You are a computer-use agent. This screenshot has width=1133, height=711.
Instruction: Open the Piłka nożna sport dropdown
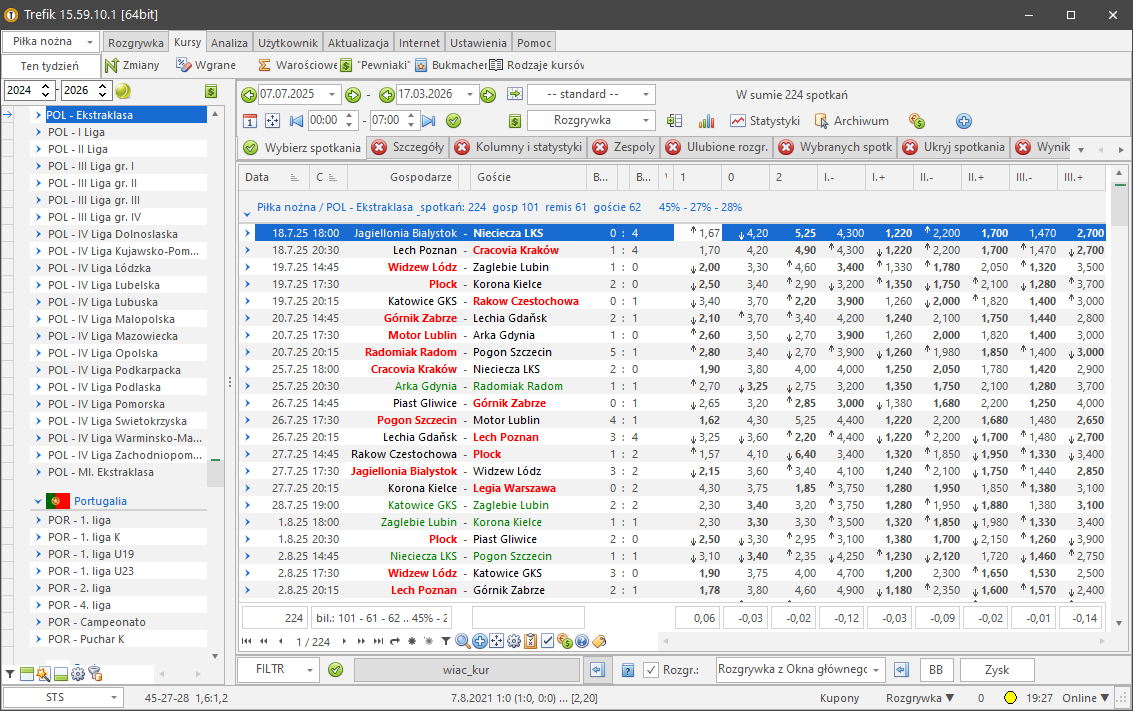point(52,42)
